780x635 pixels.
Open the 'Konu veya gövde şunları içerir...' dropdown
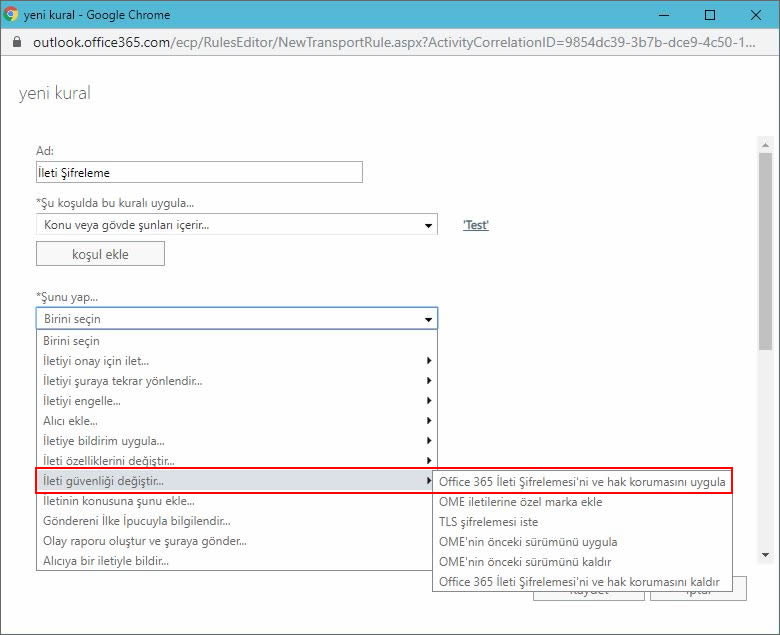coord(237,225)
